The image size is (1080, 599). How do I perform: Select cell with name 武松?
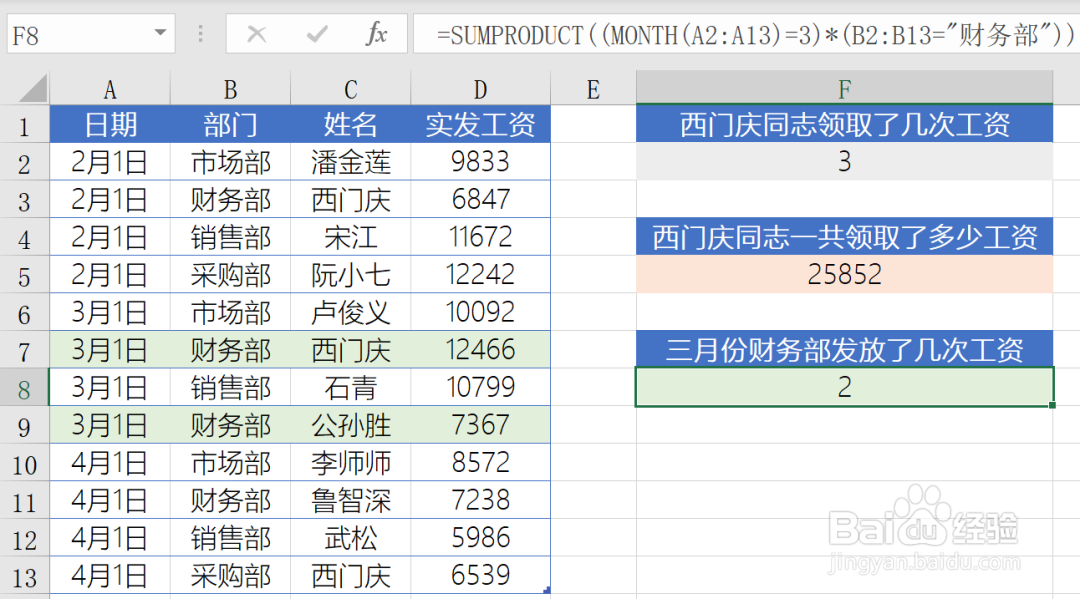[351, 538]
